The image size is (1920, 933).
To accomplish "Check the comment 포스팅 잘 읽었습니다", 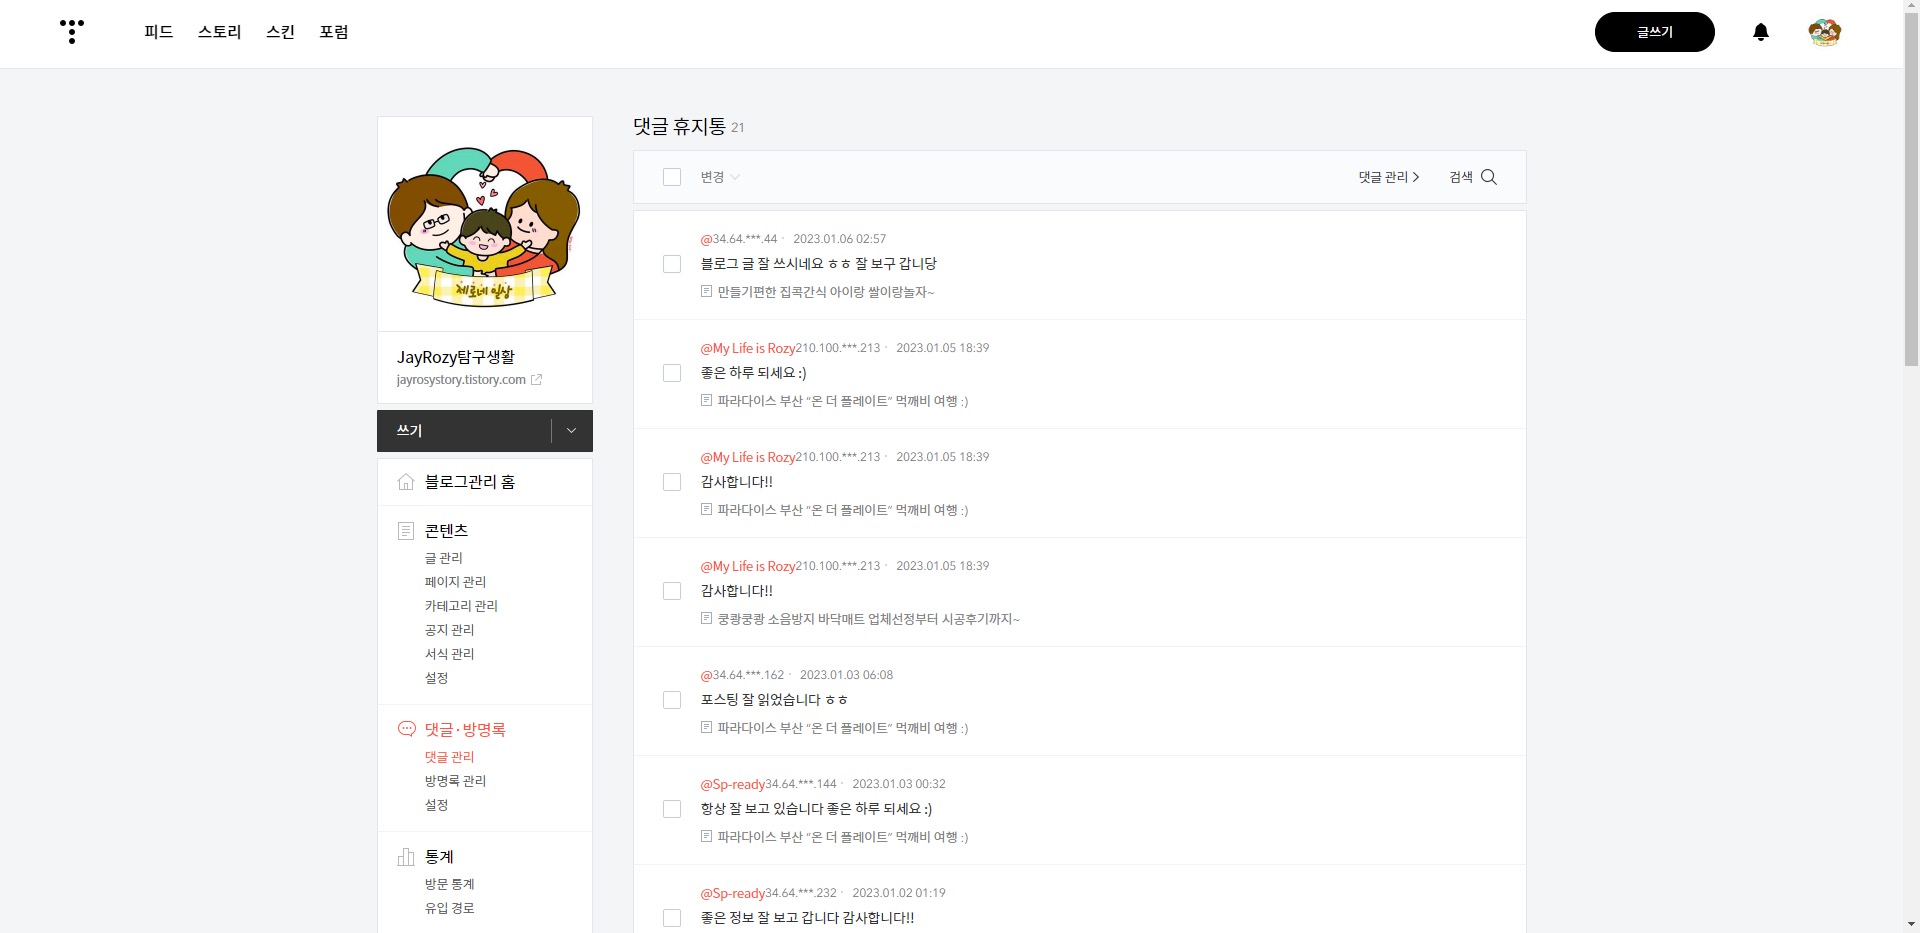I will (x=672, y=700).
